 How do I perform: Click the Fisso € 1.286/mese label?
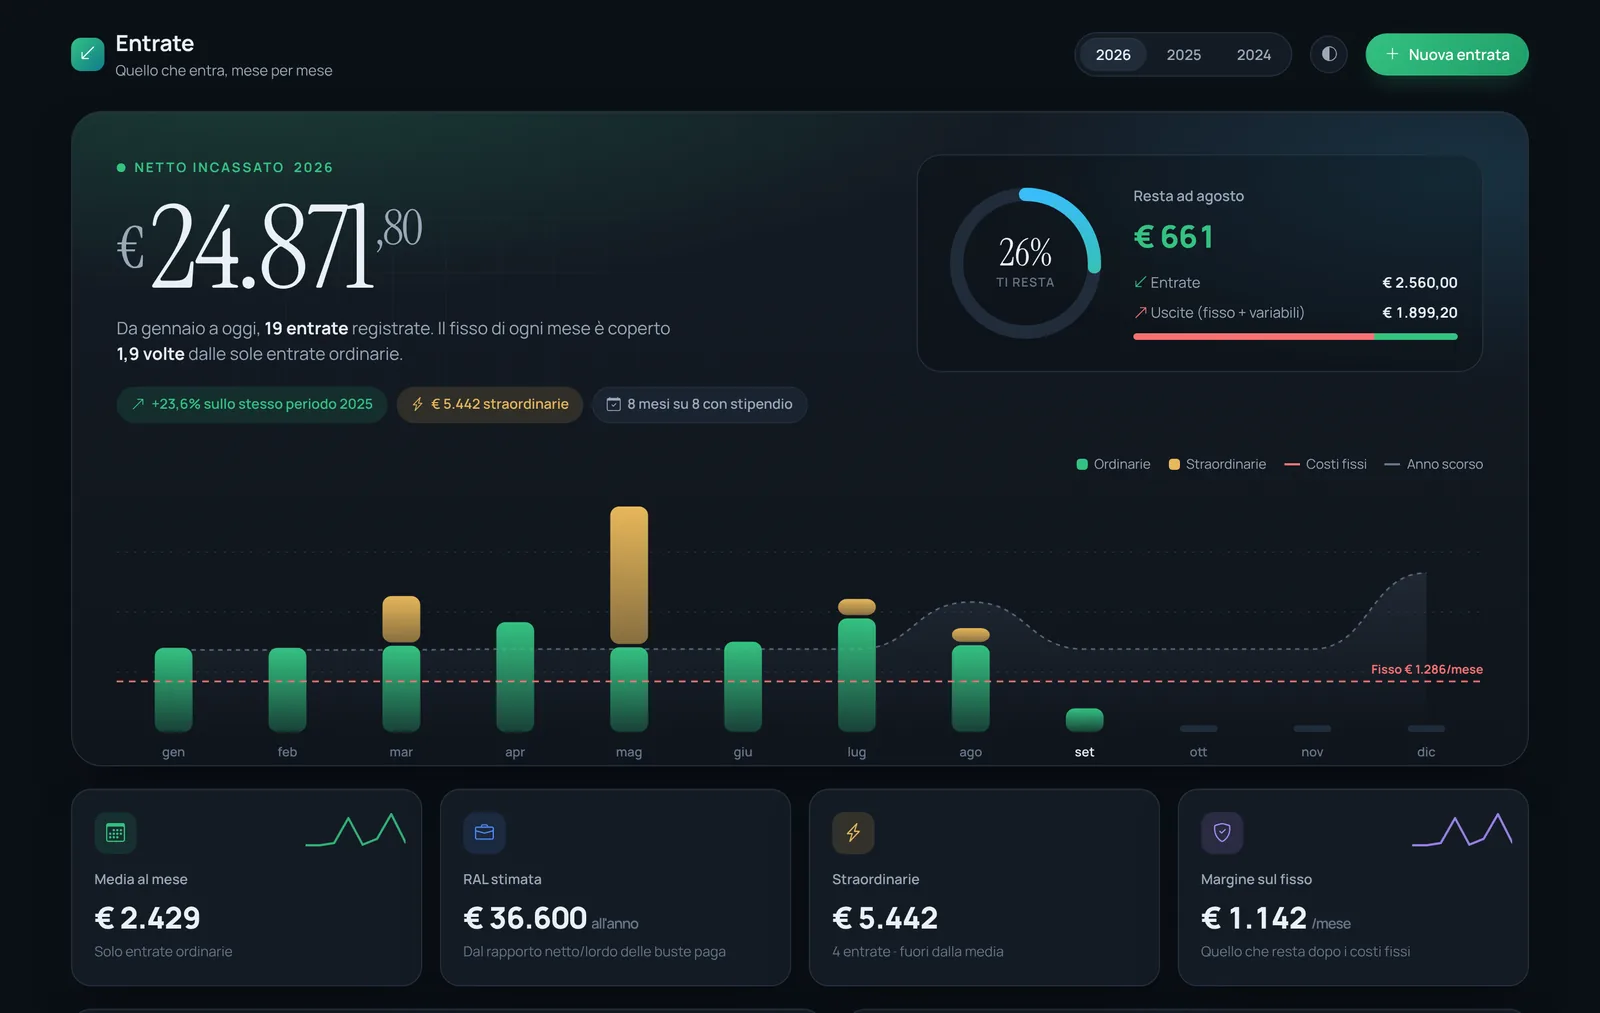(1427, 670)
